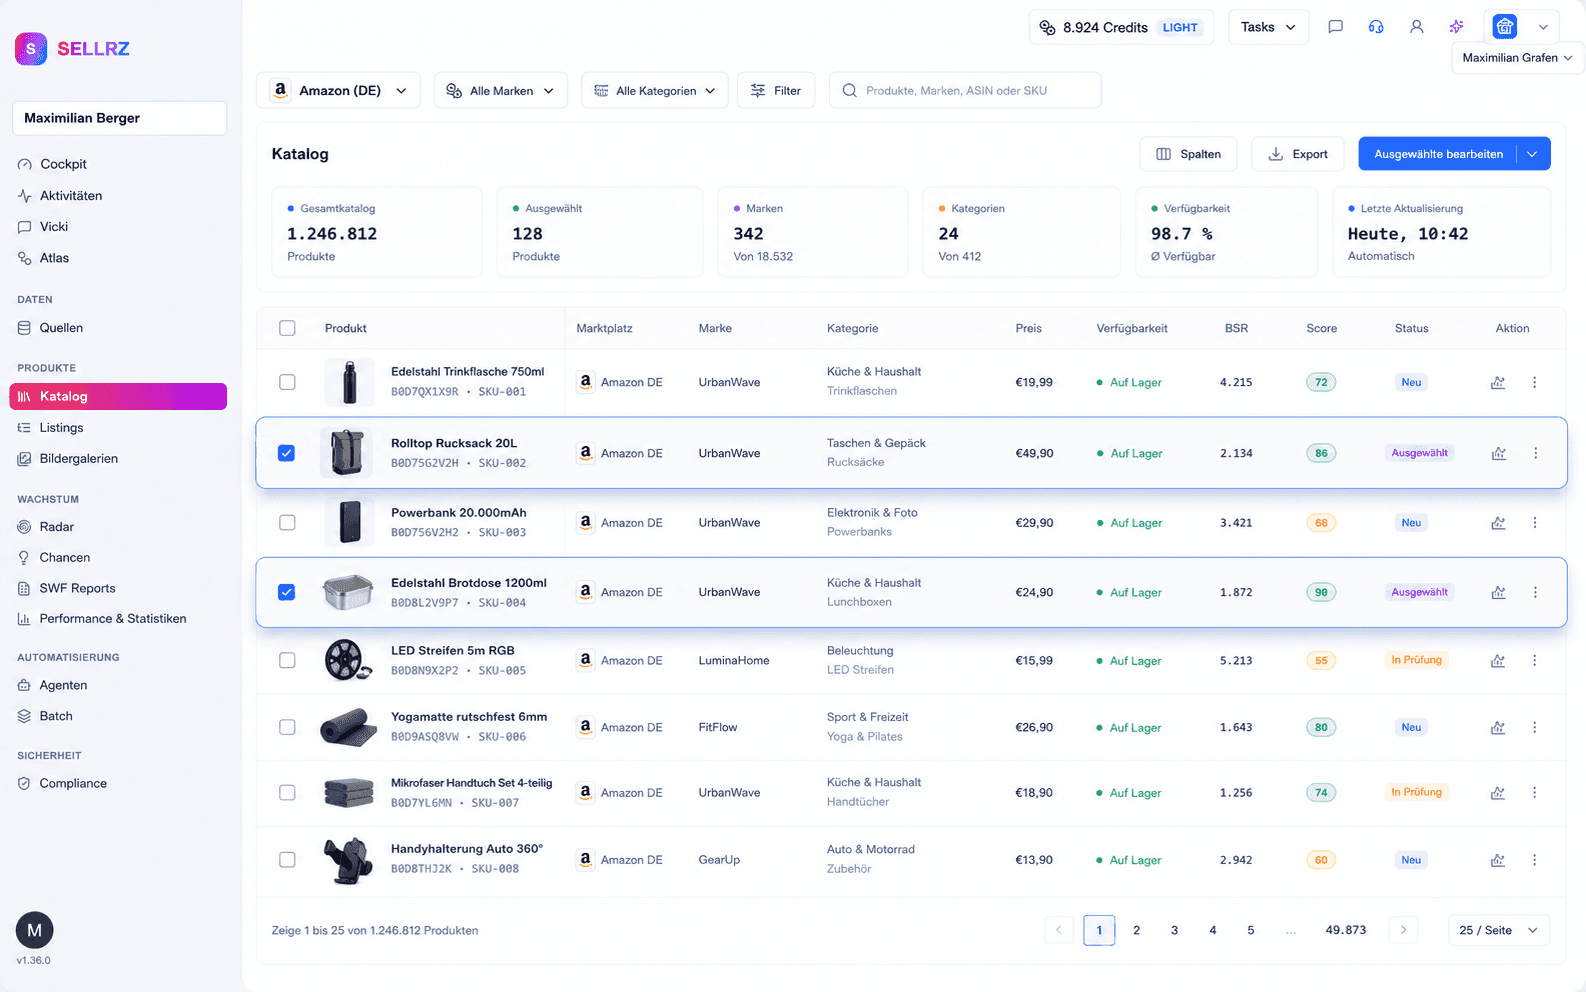
Task: Click the product search input field
Action: 965,90
